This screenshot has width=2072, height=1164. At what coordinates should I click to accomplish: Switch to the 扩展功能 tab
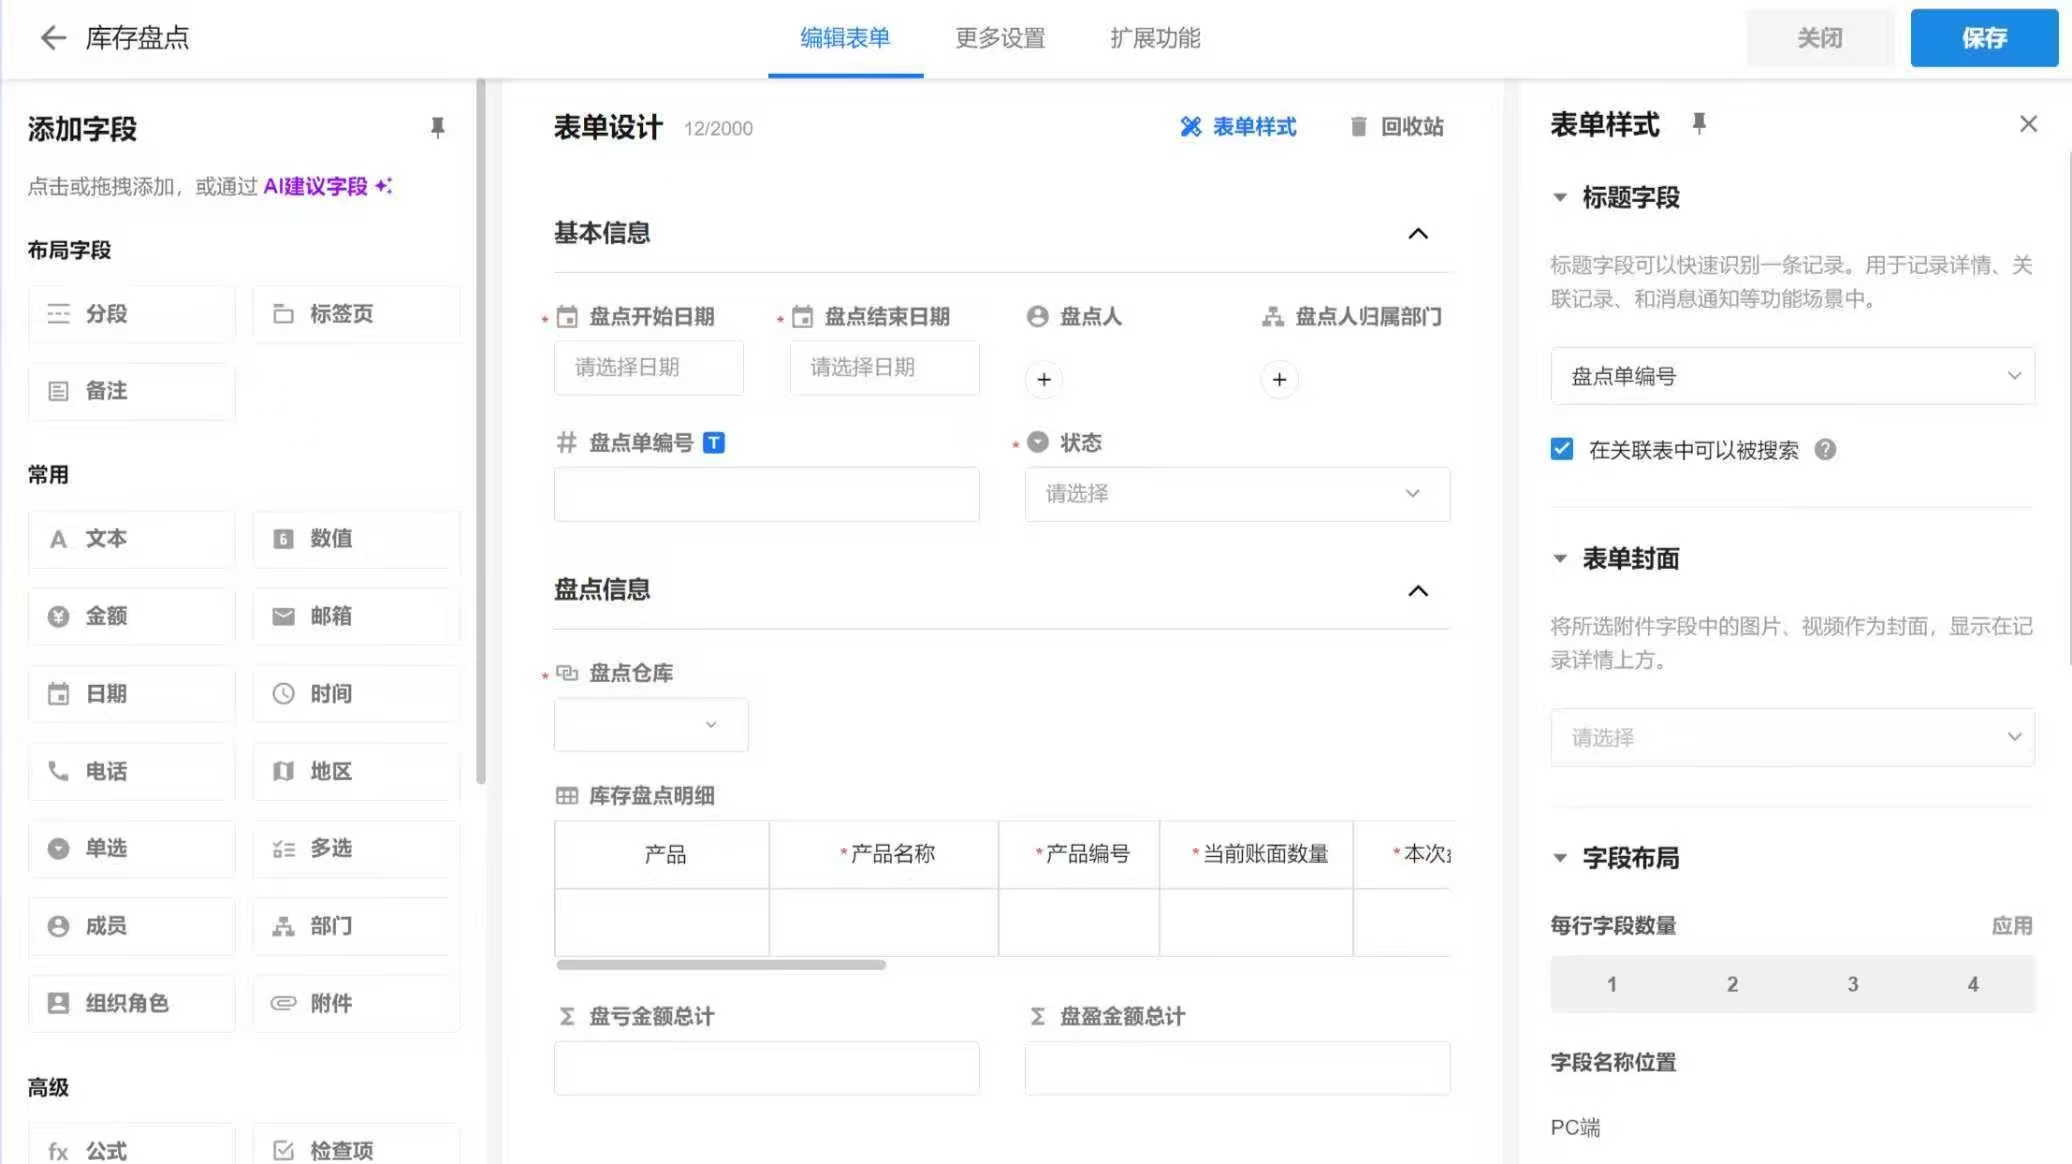tap(1155, 38)
